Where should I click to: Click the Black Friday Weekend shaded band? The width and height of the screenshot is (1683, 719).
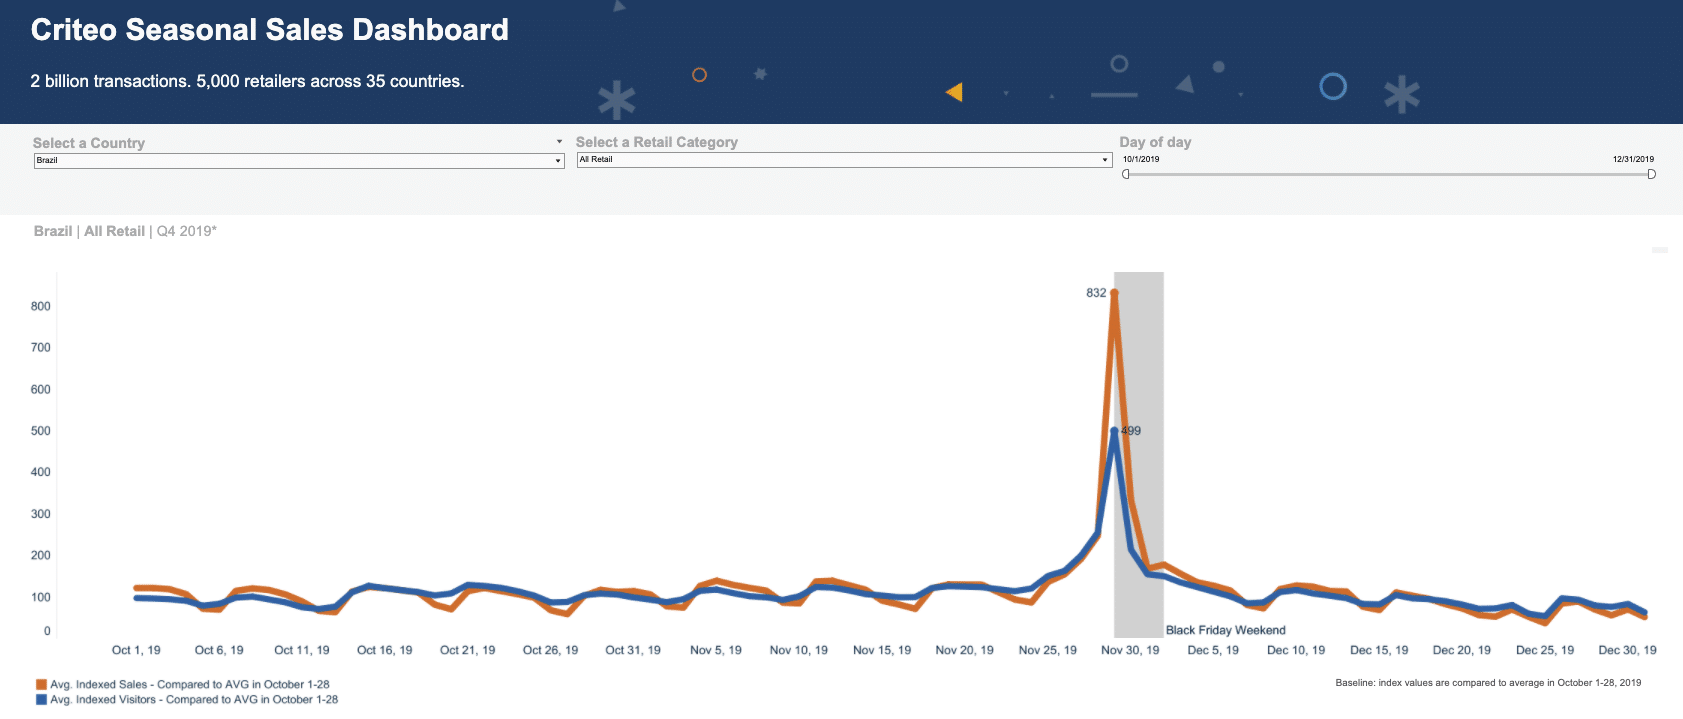pos(1139,455)
